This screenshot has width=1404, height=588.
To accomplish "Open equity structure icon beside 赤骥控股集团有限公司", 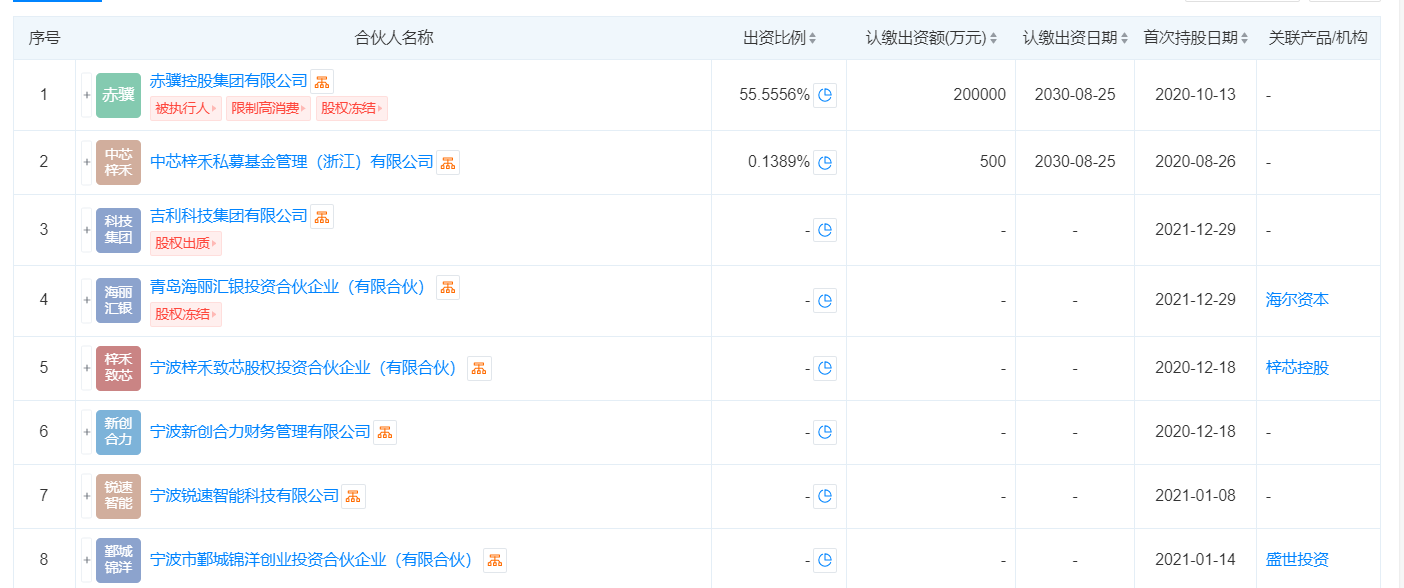I will [x=322, y=82].
